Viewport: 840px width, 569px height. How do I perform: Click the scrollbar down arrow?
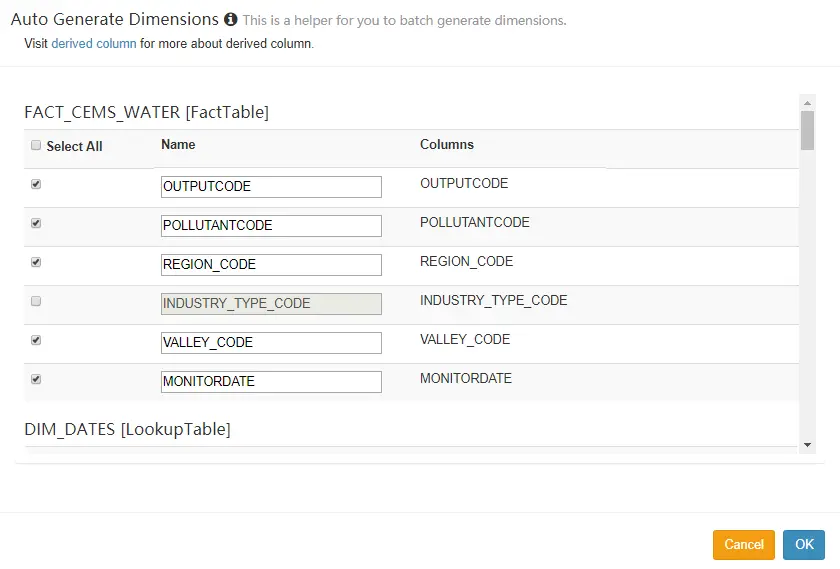point(807,445)
